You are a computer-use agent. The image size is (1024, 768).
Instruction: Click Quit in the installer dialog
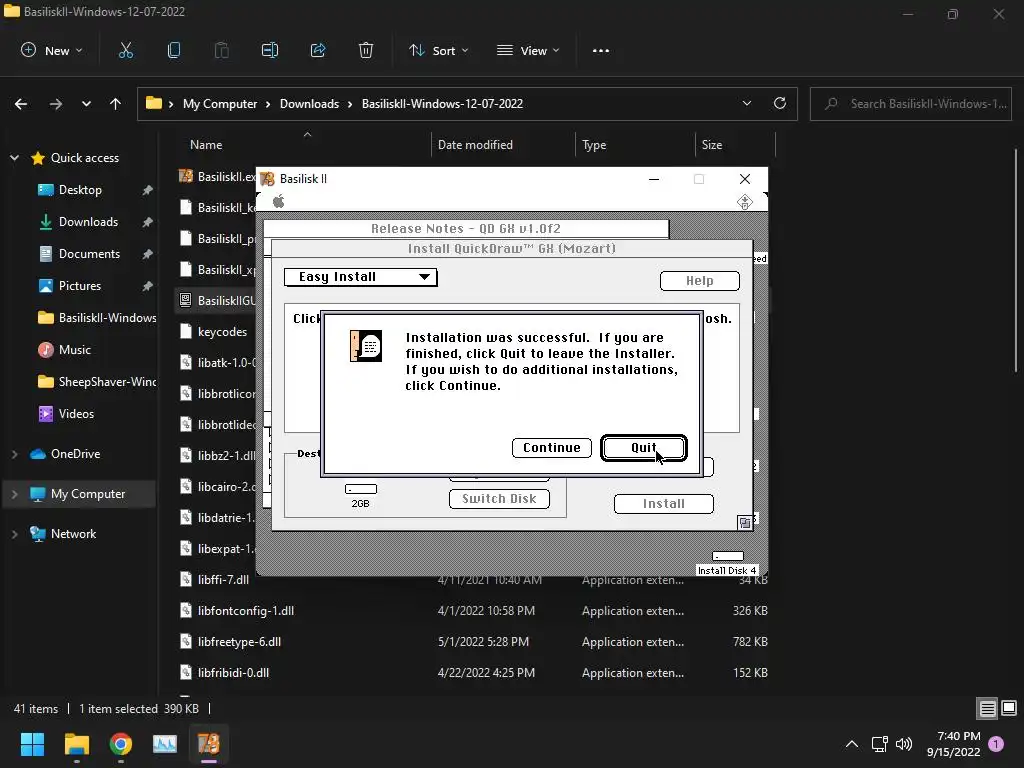[x=643, y=448]
